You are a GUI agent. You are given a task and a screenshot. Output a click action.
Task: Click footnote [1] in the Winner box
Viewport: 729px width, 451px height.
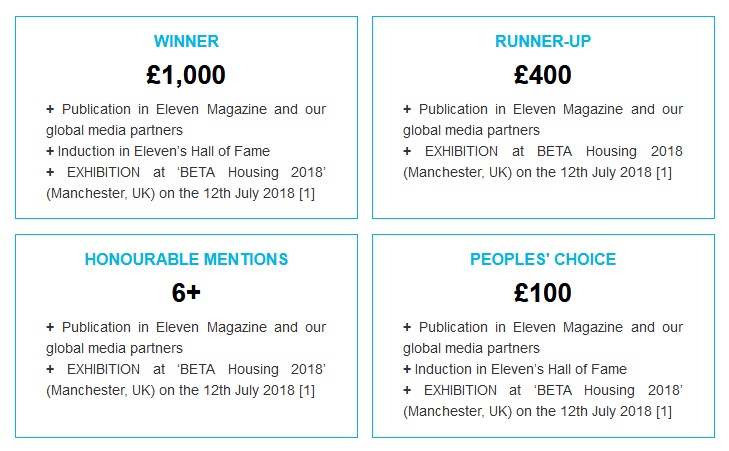[307, 193]
